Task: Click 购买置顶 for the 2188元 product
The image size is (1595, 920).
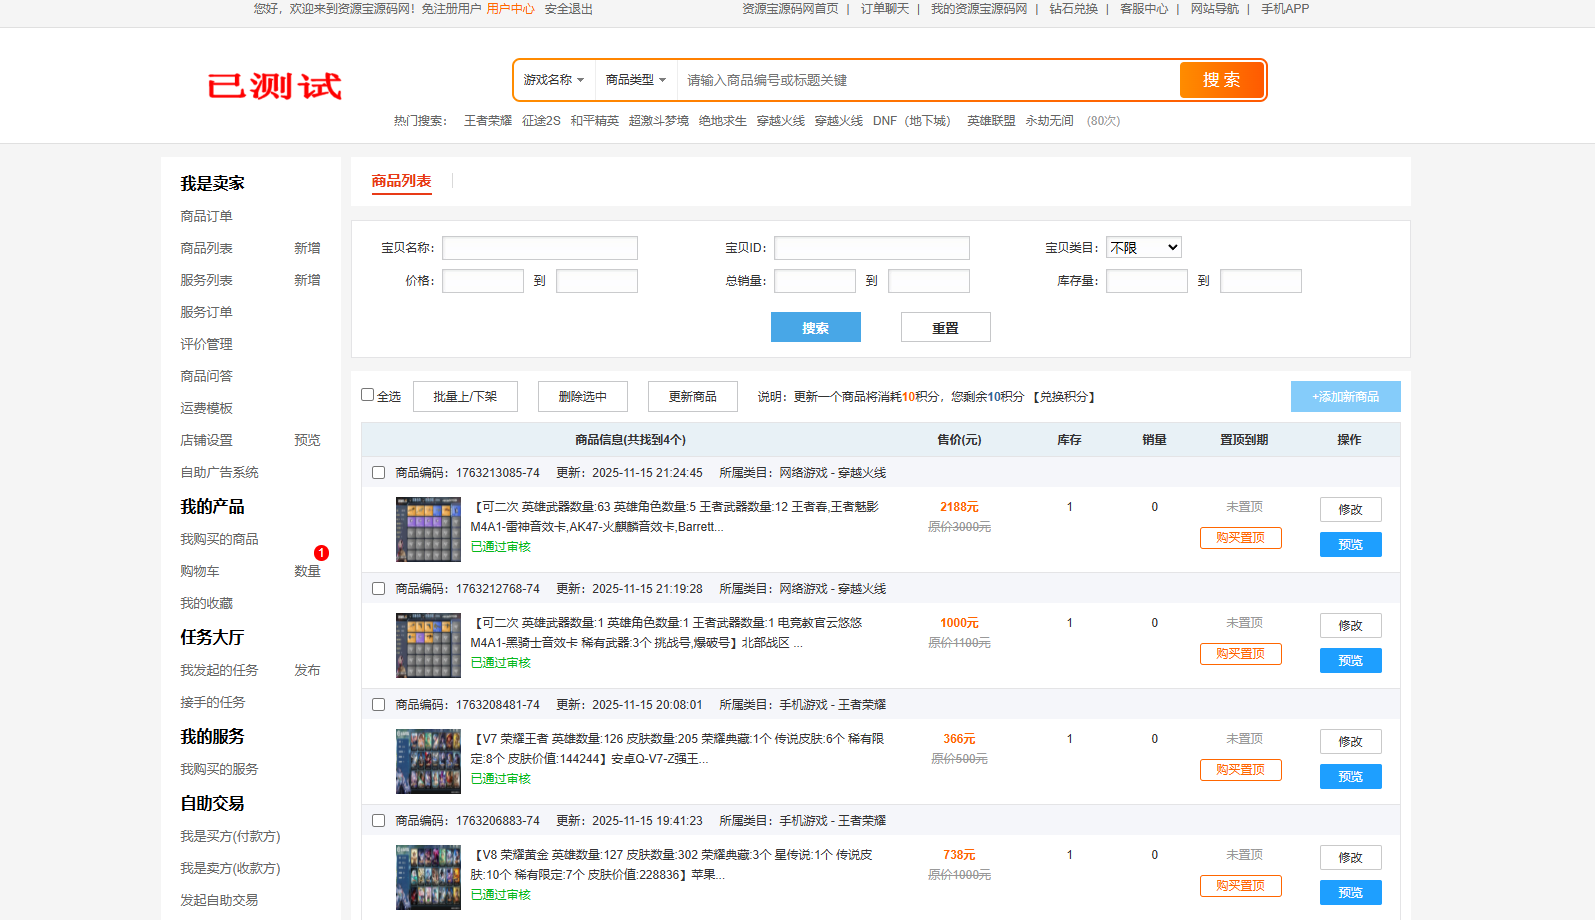Action: click(1241, 538)
